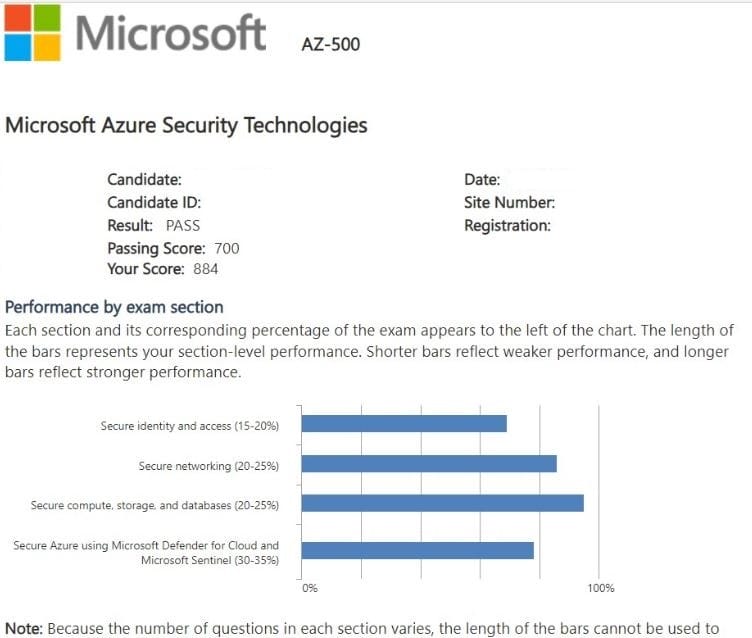The height and width of the screenshot is (638, 752).
Task: Click the Site Number label
Action: (x=509, y=203)
